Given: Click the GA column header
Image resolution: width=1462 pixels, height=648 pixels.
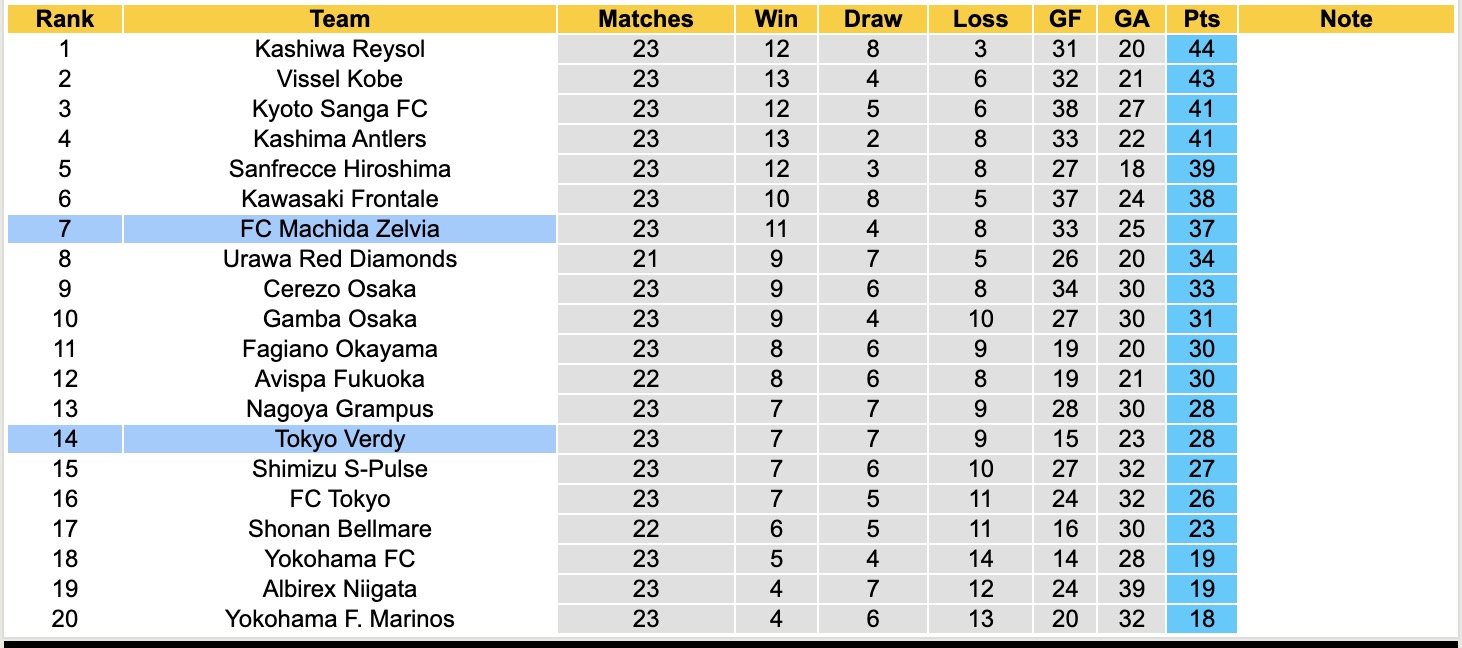Looking at the screenshot, I should (1131, 19).
